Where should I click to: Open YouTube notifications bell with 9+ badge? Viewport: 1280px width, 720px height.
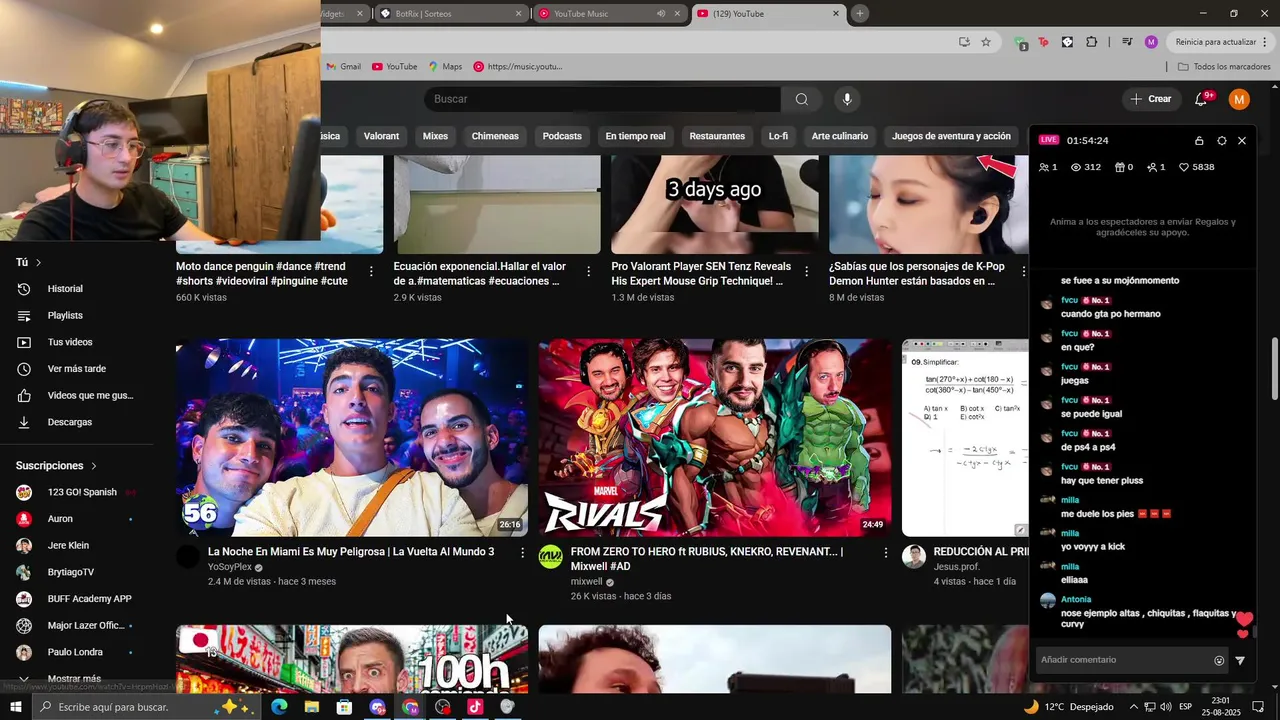pyautogui.click(x=1203, y=99)
